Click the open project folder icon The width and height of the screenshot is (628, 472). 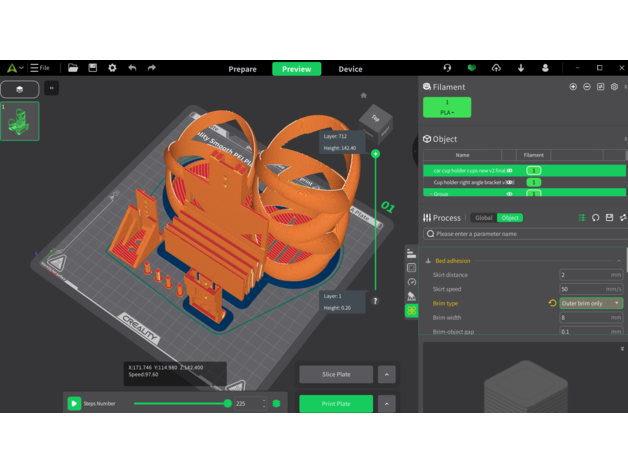73,68
